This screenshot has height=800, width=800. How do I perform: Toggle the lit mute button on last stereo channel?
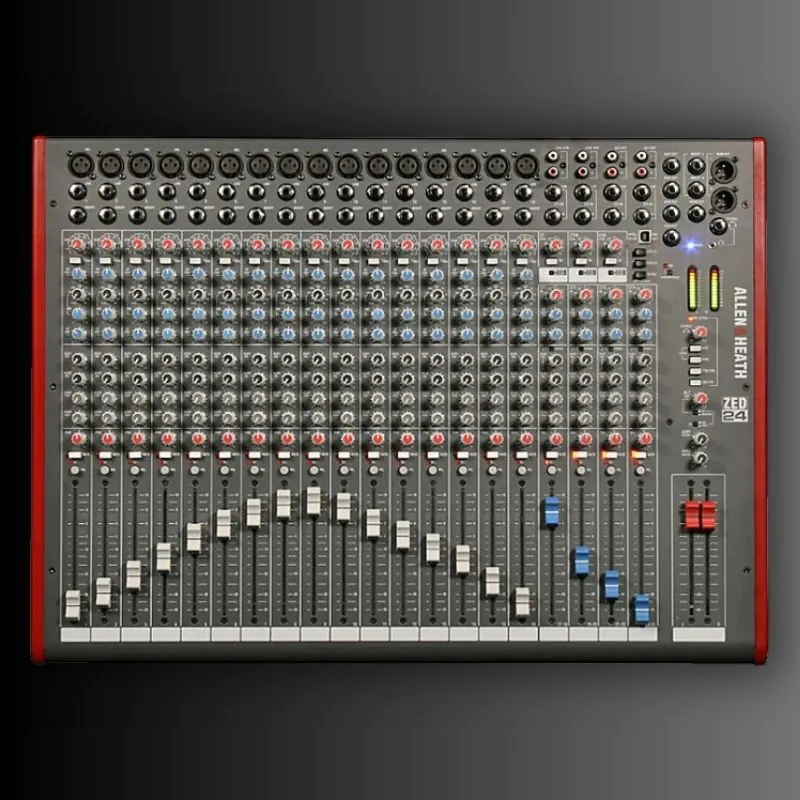pyautogui.click(x=637, y=457)
